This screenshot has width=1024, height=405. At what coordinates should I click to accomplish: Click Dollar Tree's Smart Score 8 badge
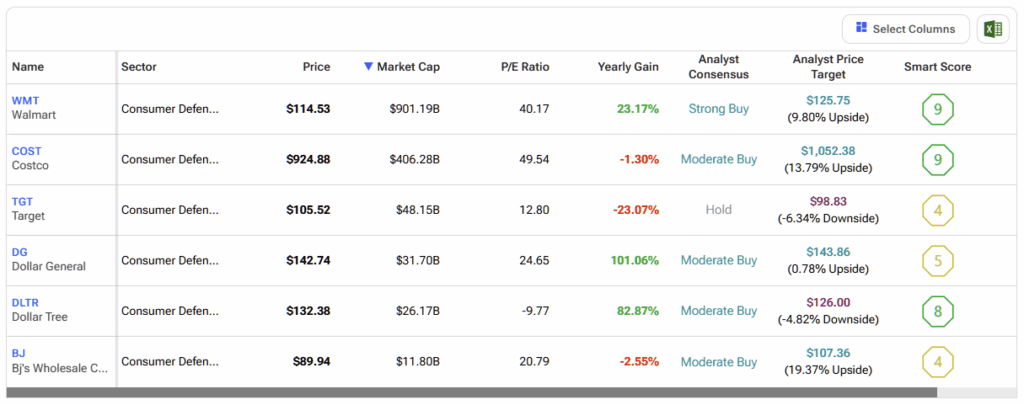(937, 311)
